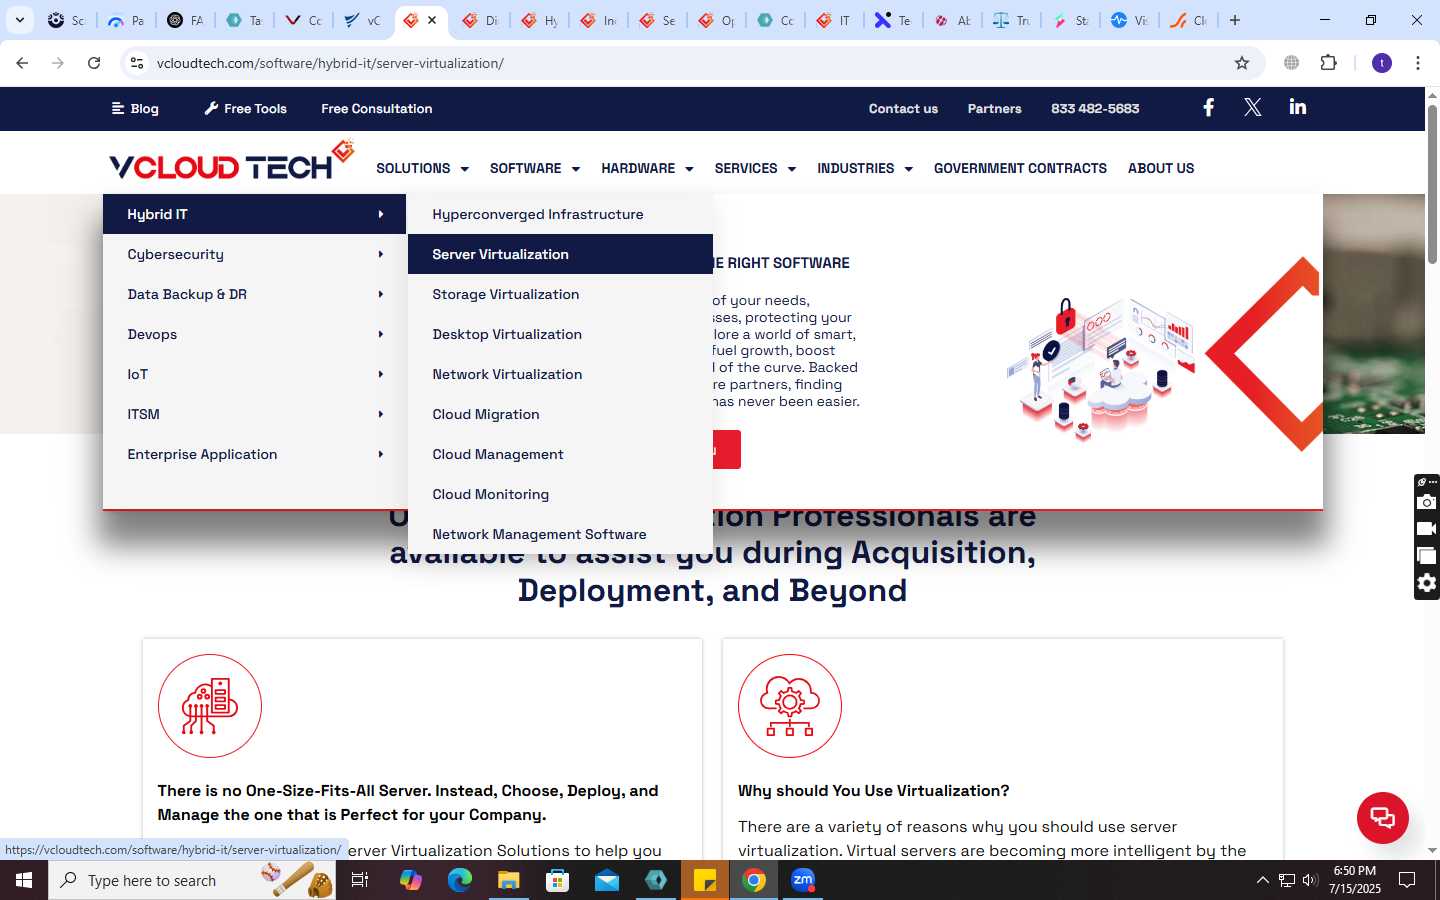Open the taskbar clock showing 6:50 PM
The height and width of the screenshot is (900, 1440).
click(1355, 880)
